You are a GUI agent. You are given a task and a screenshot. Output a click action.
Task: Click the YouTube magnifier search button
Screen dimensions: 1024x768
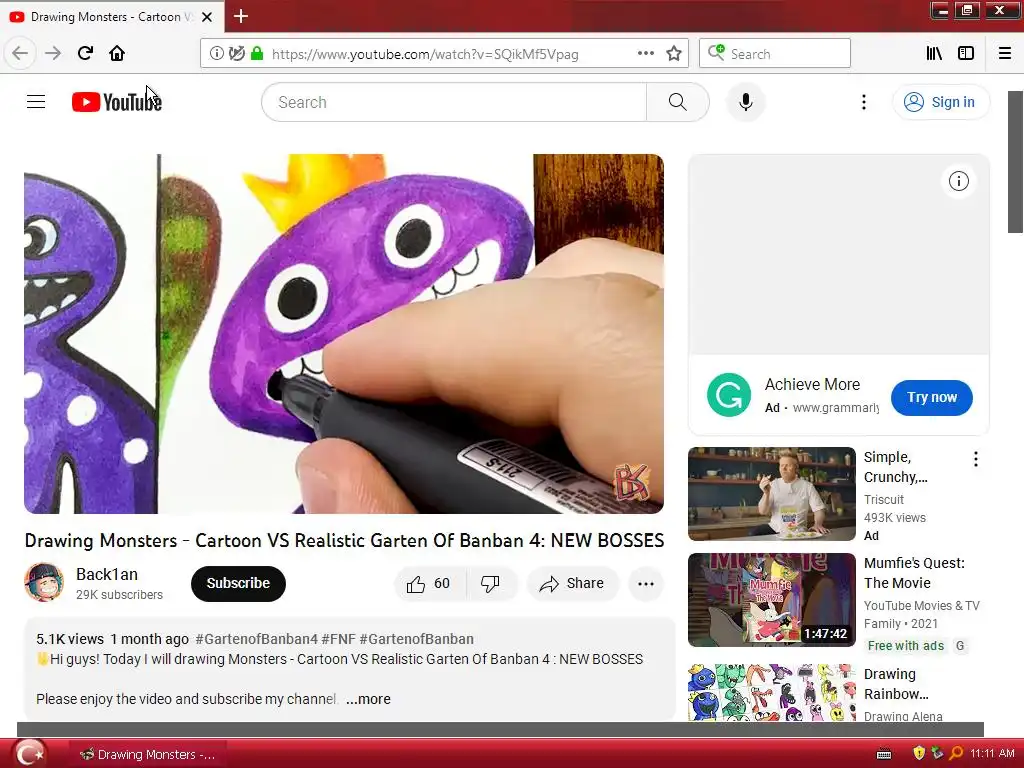coord(678,102)
